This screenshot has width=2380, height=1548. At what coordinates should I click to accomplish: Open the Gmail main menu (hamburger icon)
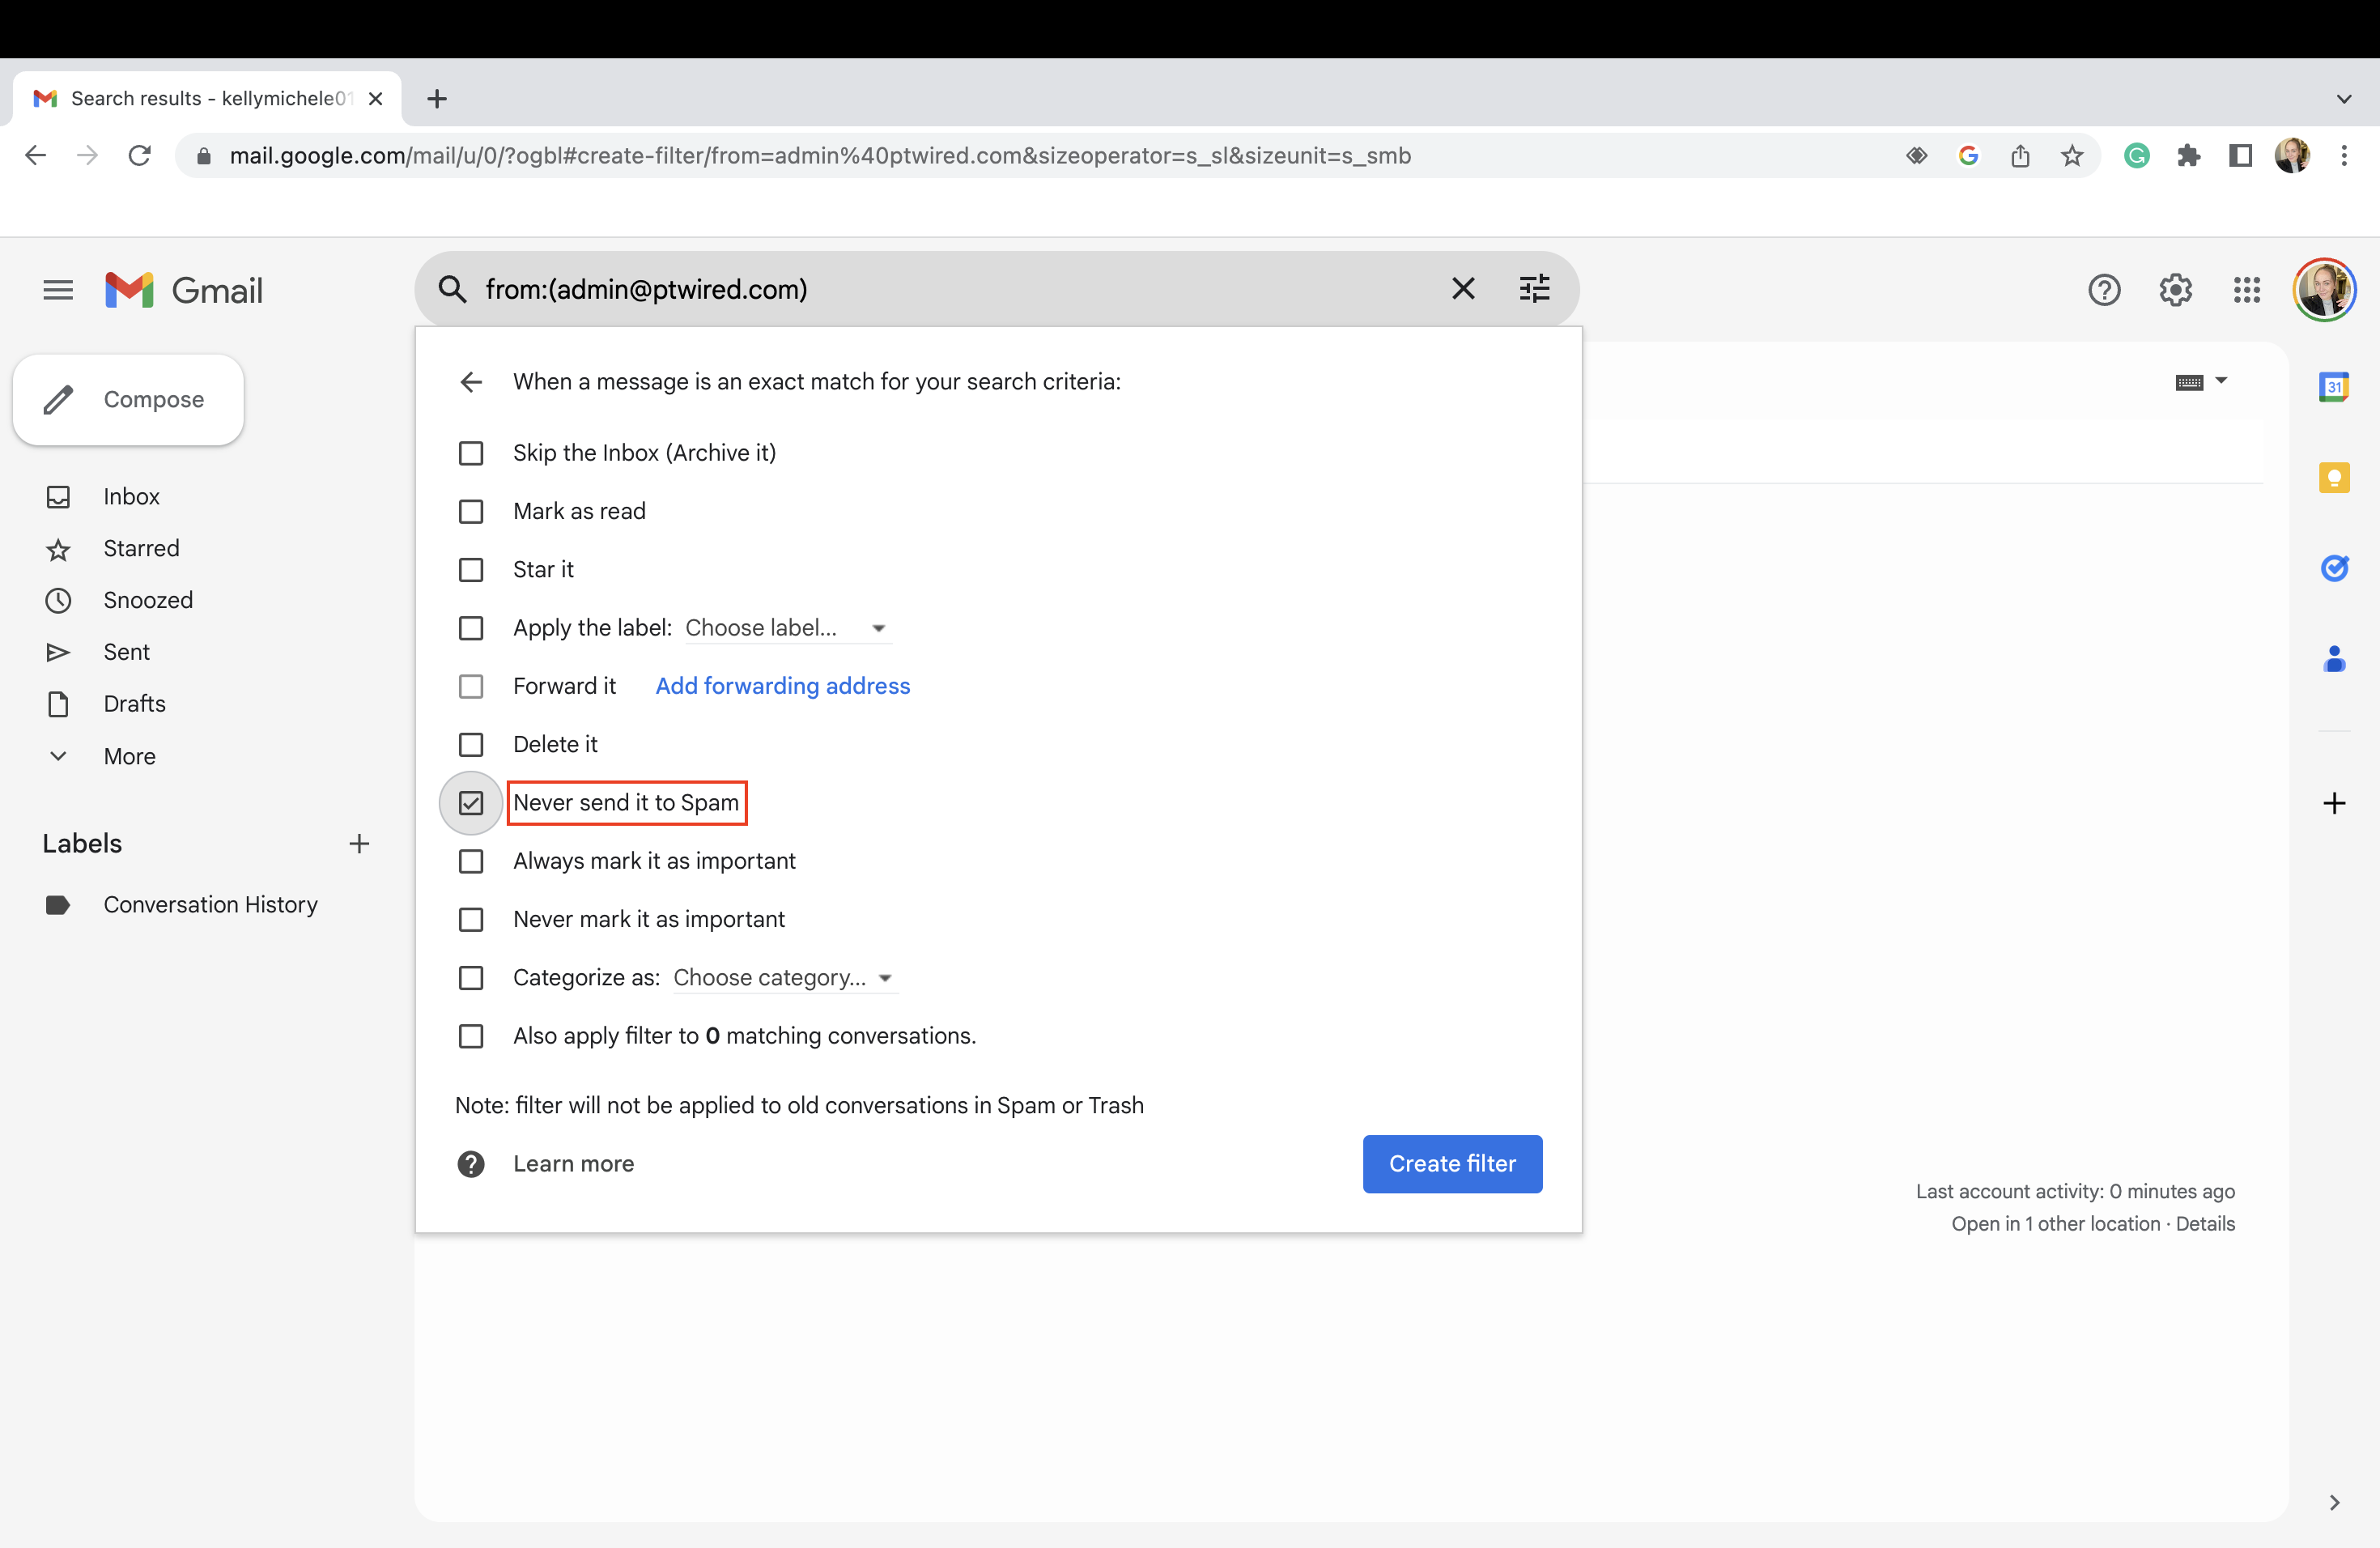[x=57, y=290]
